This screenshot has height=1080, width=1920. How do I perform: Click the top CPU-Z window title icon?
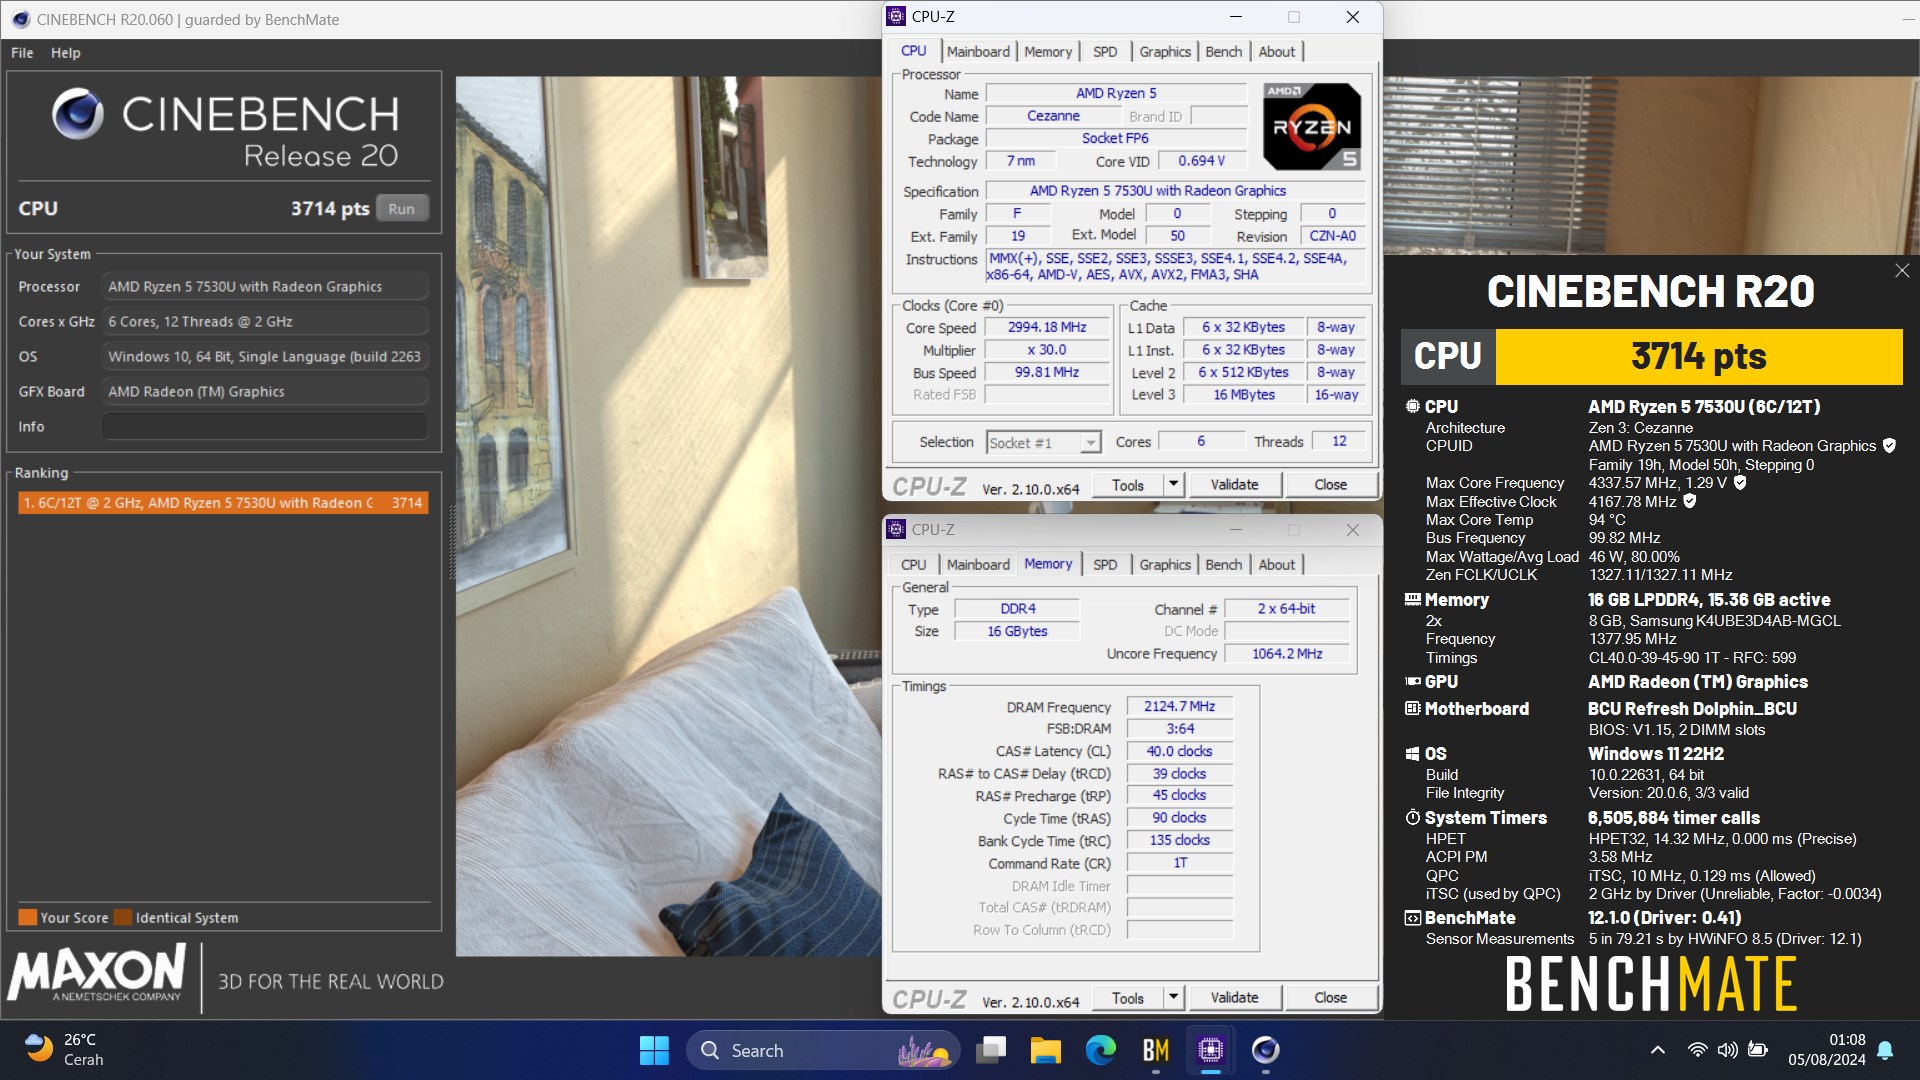coord(897,17)
